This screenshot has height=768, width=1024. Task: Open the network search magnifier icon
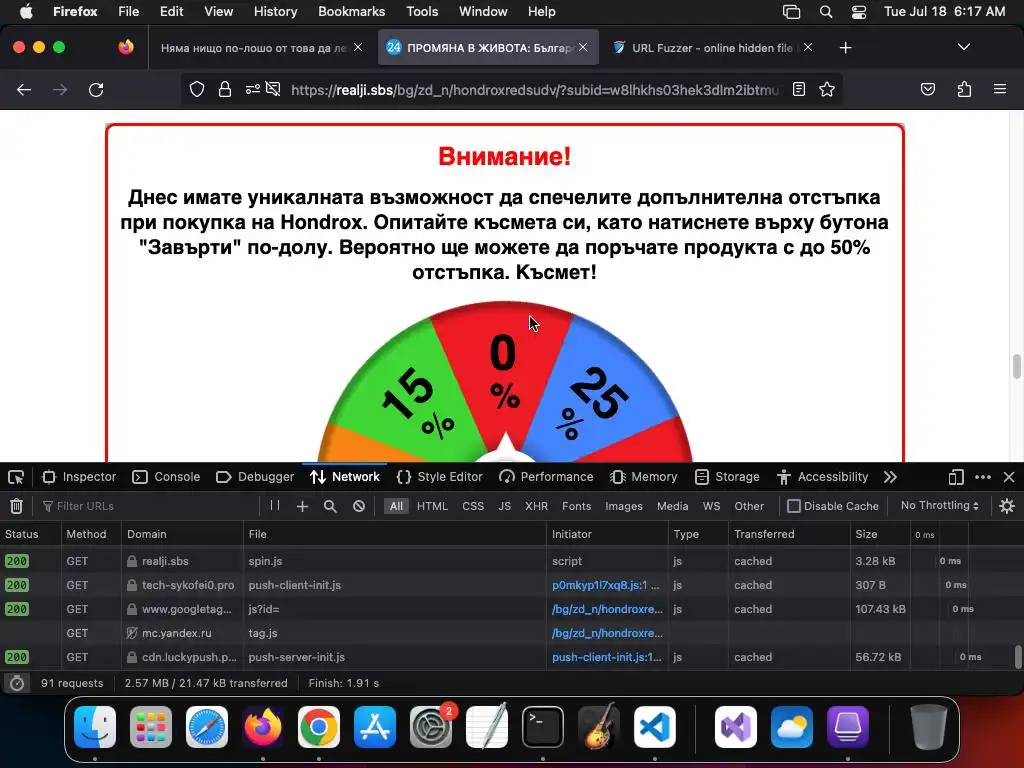click(x=330, y=506)
